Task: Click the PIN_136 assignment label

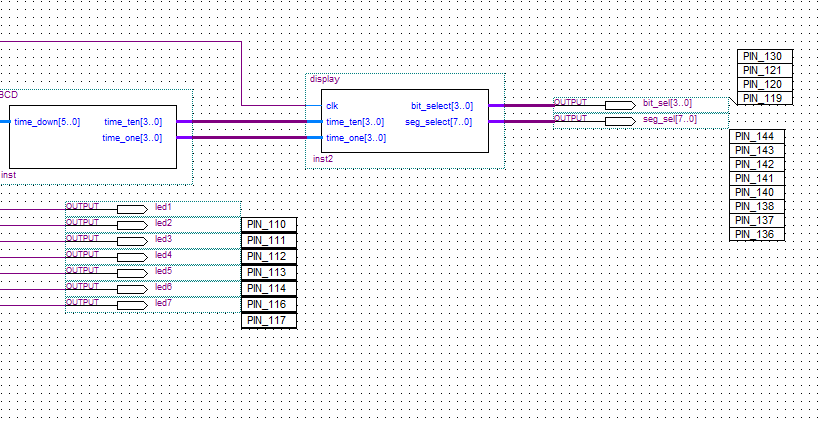Action: pyautogui.click(x=757, y=234)
